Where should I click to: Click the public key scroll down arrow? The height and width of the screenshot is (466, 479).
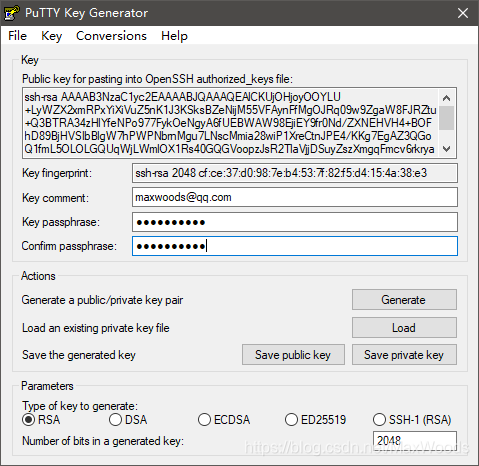447,149
